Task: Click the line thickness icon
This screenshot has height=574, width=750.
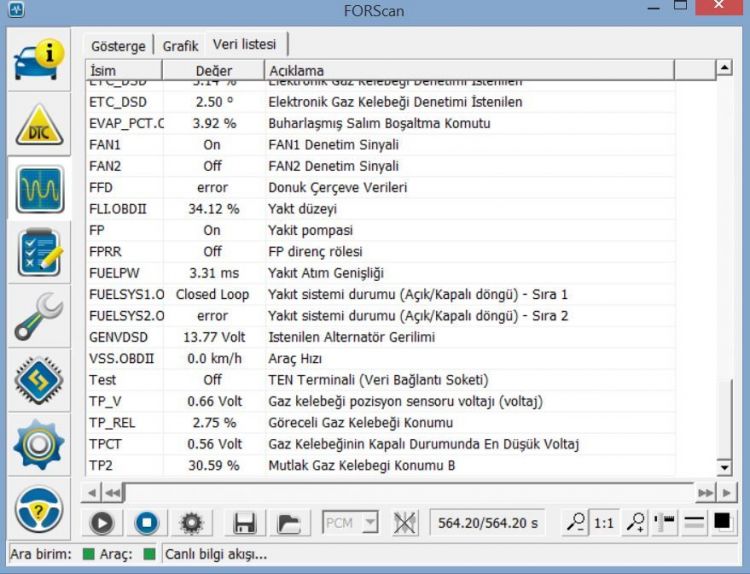Action: click(x=694, y=522)
